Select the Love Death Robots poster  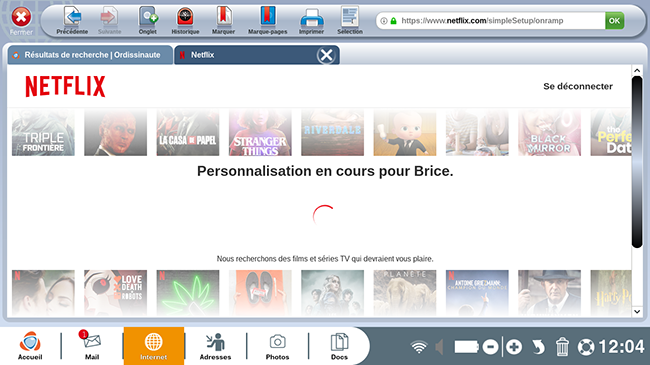pyautogui.click(x=115, y=293)
